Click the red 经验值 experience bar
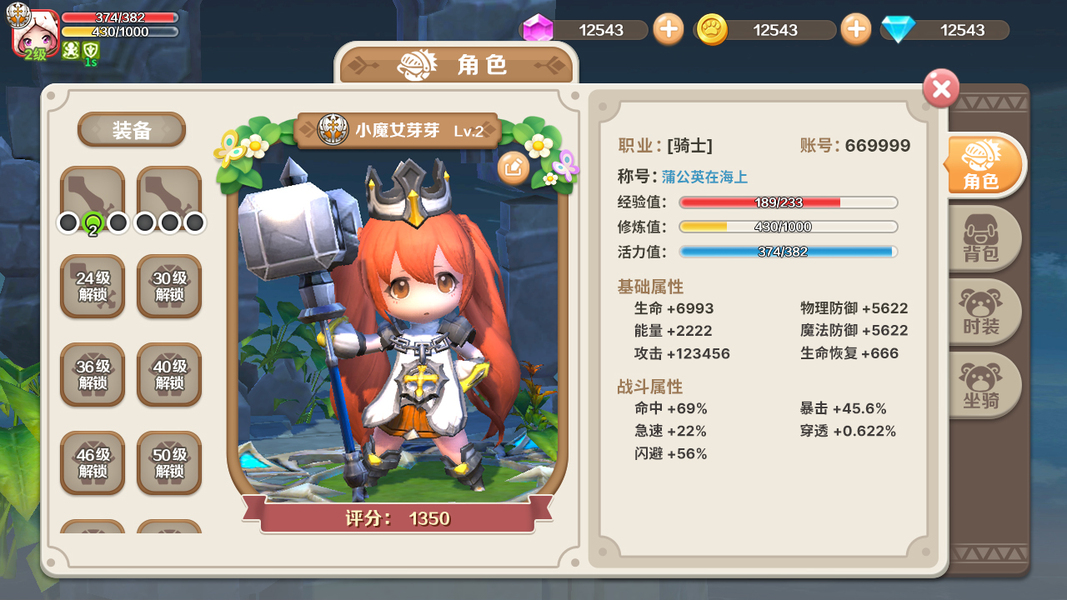The height and width of the screenshot is (600, 1067). [x=788, y=202]
